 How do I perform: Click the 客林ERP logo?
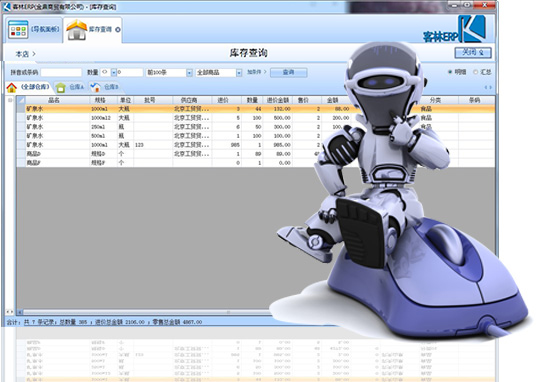(455, 30)
